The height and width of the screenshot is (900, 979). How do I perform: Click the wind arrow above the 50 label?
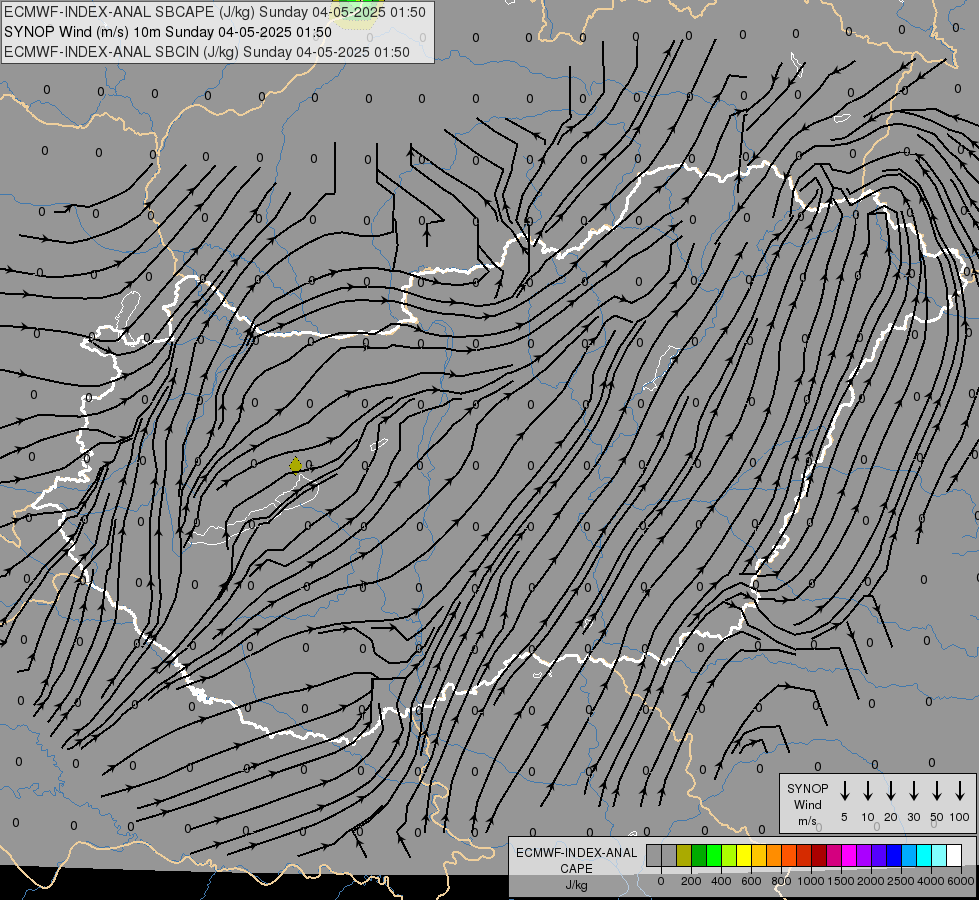click(937, 791)
